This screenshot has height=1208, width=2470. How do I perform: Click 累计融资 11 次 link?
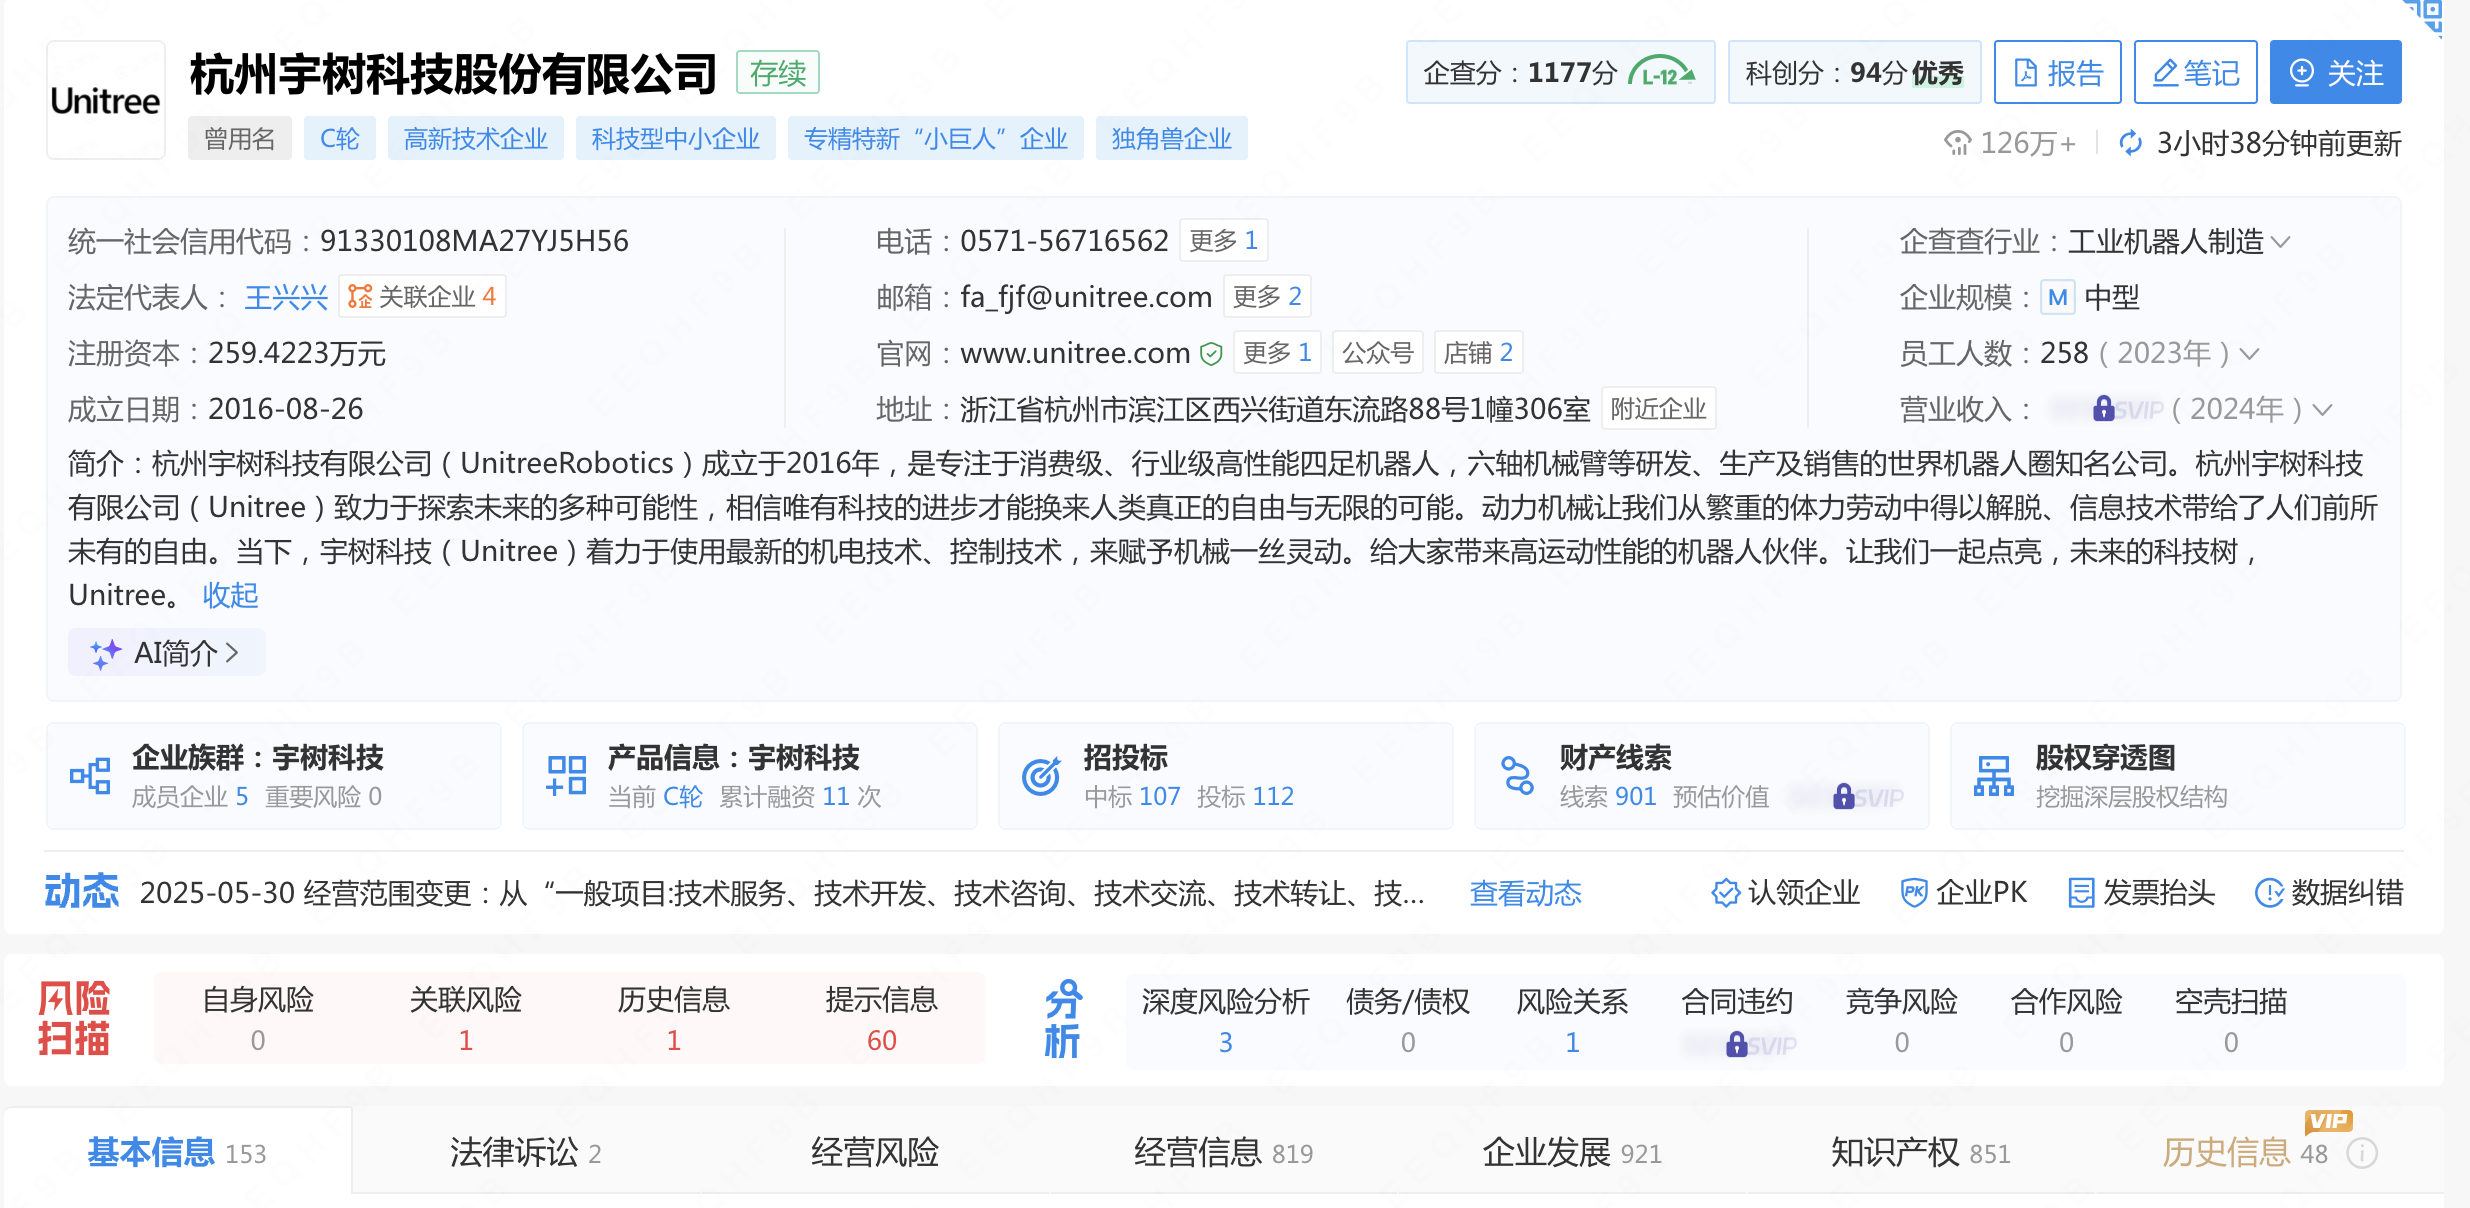[x=800, y=797]
